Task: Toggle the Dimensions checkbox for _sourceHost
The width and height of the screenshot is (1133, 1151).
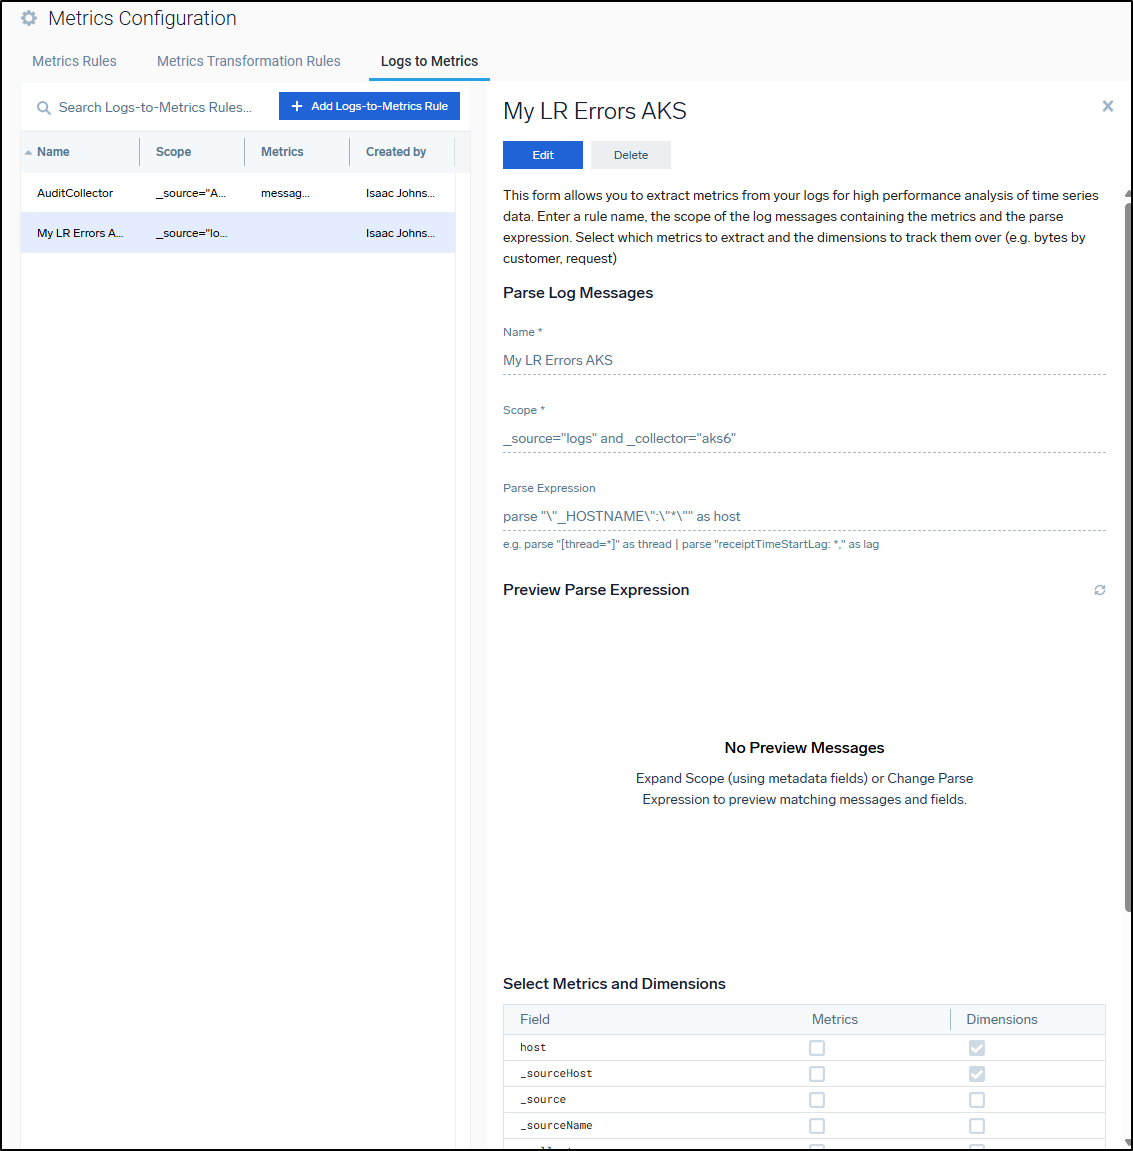Action: 977,1074
